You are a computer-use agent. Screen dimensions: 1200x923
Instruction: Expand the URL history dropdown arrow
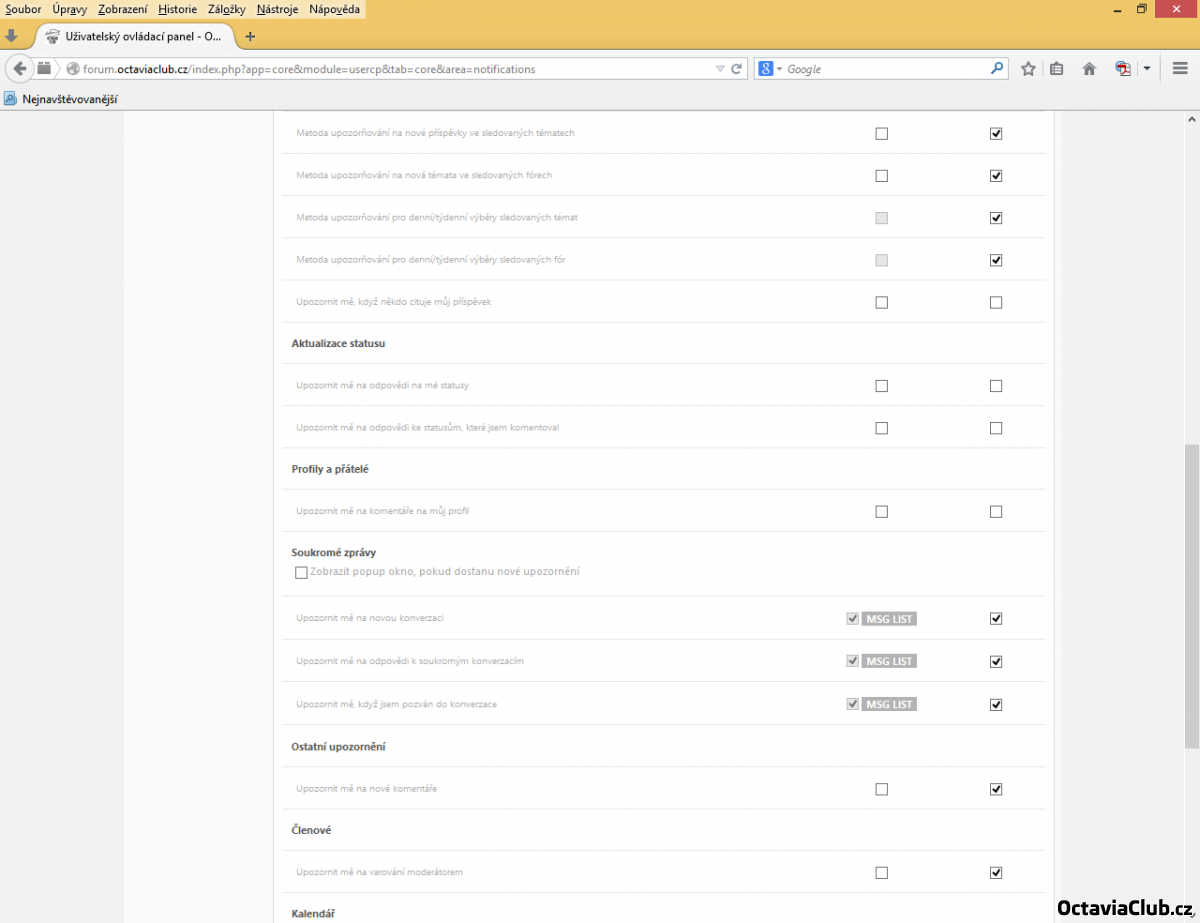point(720,69)
